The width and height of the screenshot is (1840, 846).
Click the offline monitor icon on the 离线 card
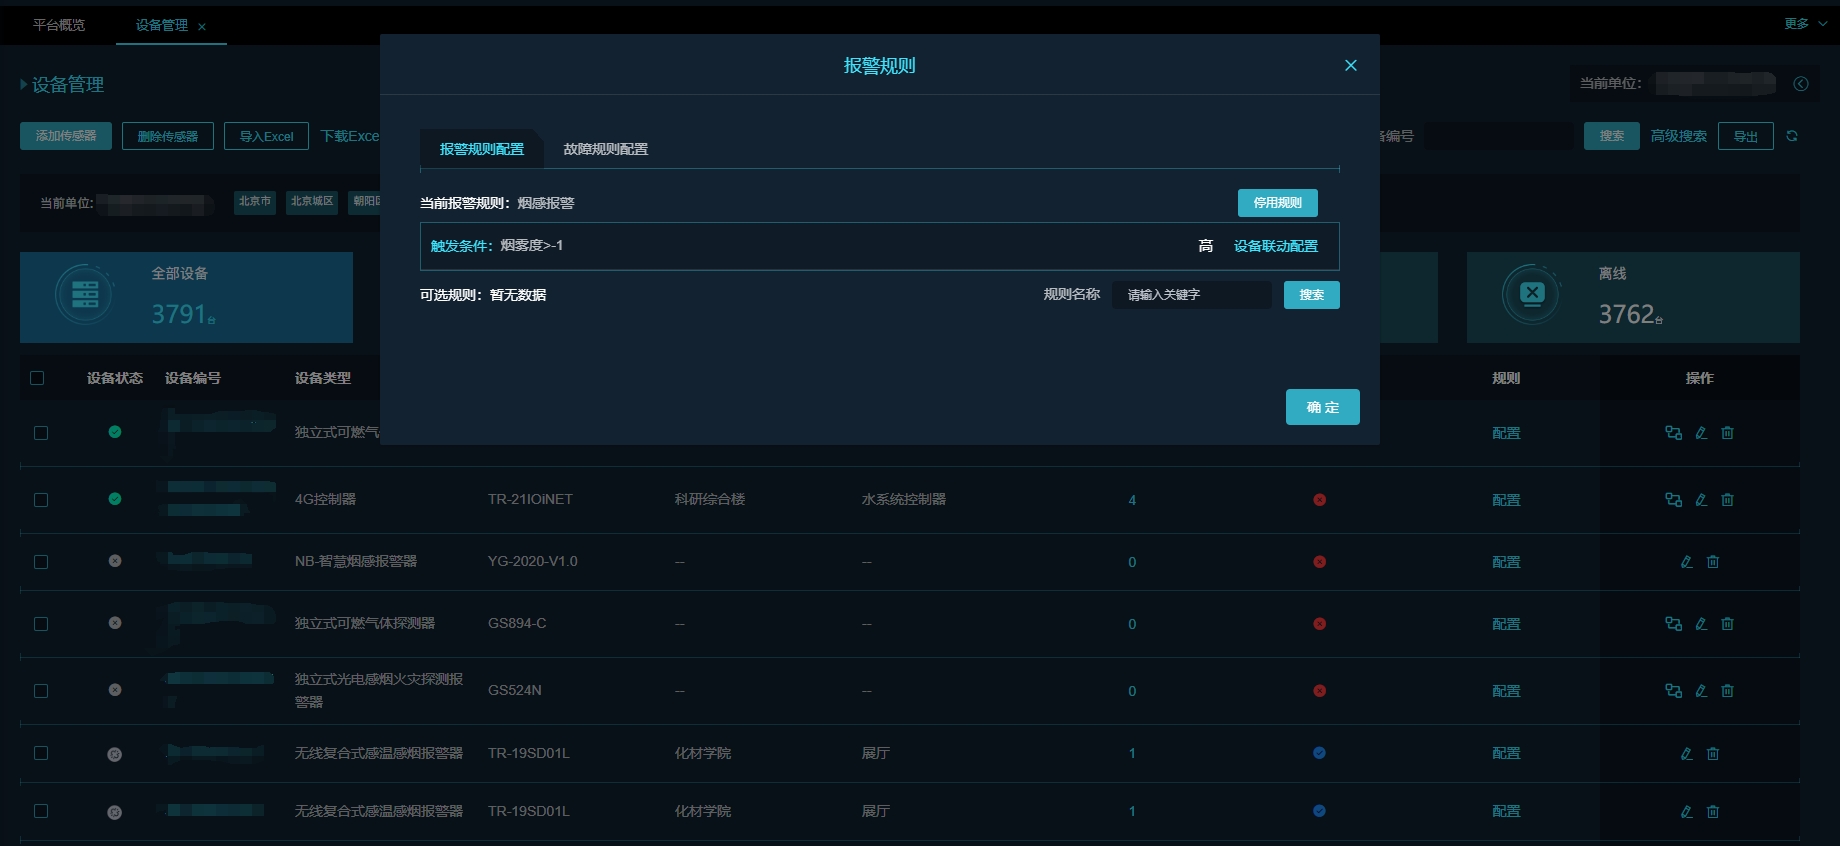[x=1532, y=294]
